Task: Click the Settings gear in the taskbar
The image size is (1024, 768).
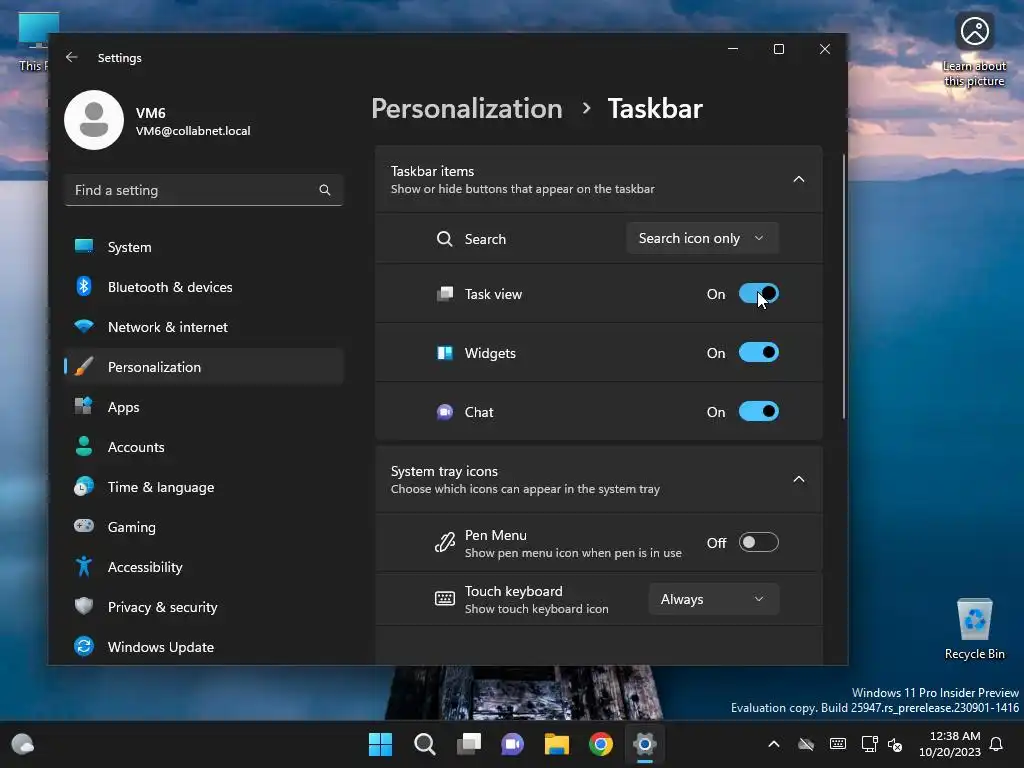Action: click(645, 744)
